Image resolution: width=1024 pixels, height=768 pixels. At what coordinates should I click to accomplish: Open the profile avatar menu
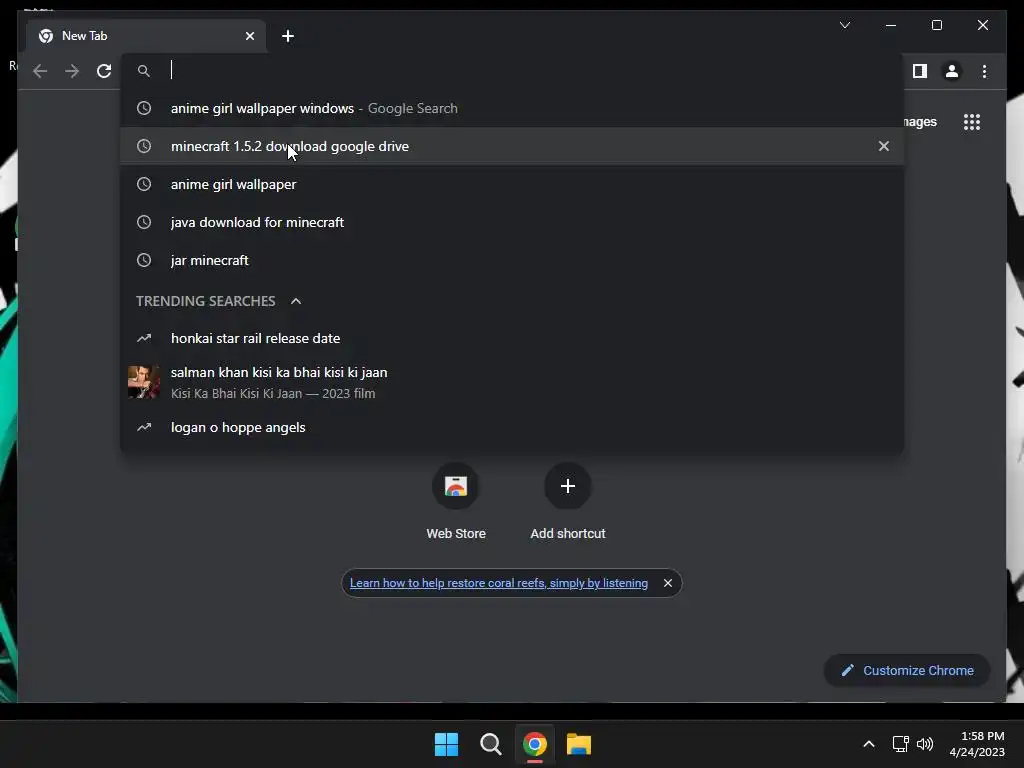(952, 71)
